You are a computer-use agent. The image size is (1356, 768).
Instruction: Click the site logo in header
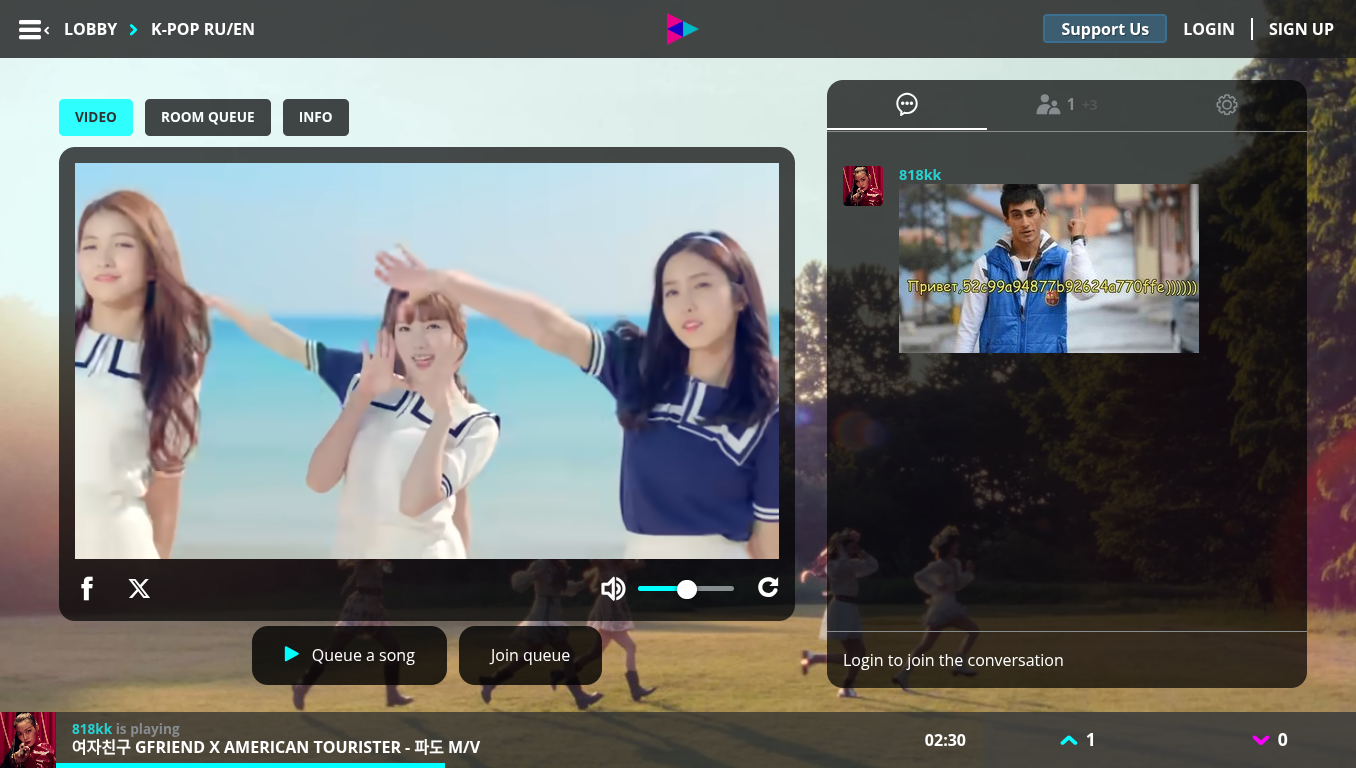click(682, 29)
